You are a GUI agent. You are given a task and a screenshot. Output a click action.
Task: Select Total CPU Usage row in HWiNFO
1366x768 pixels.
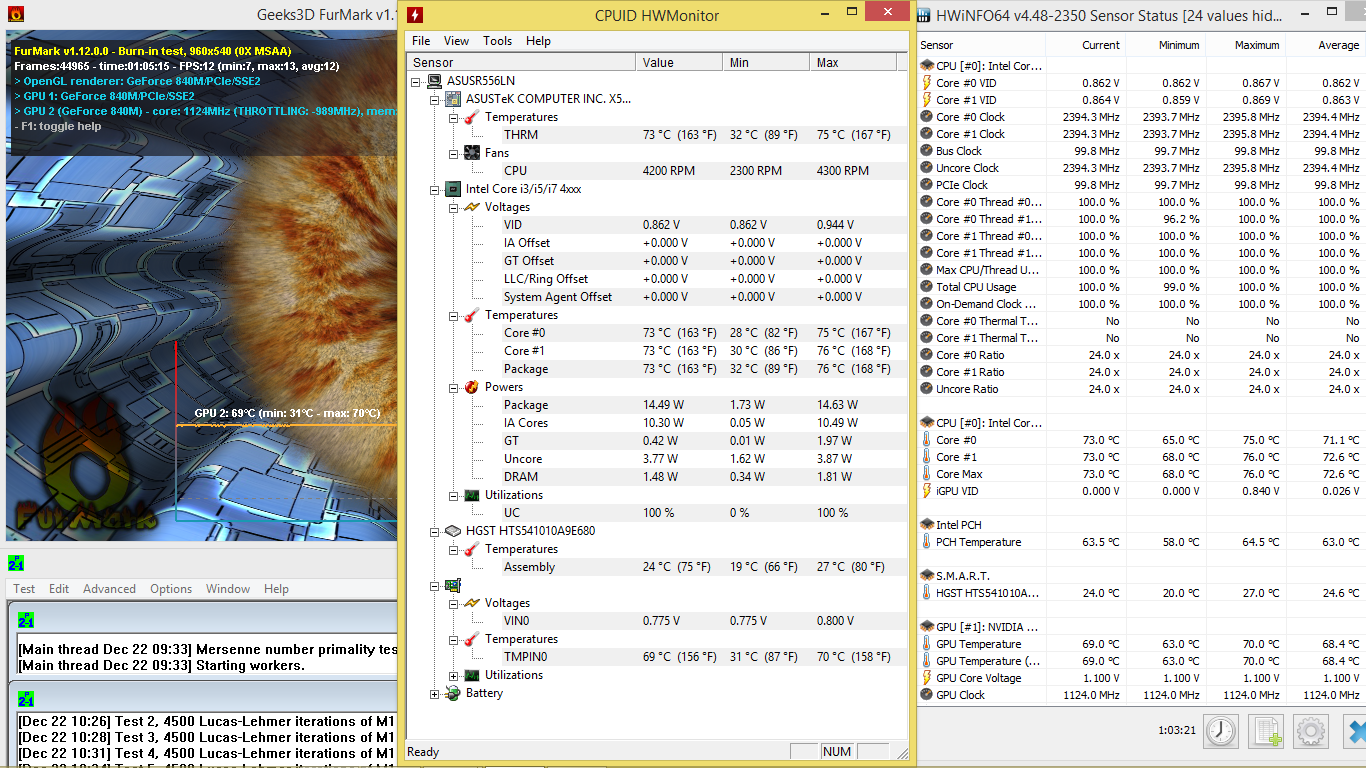(1142, 287)
